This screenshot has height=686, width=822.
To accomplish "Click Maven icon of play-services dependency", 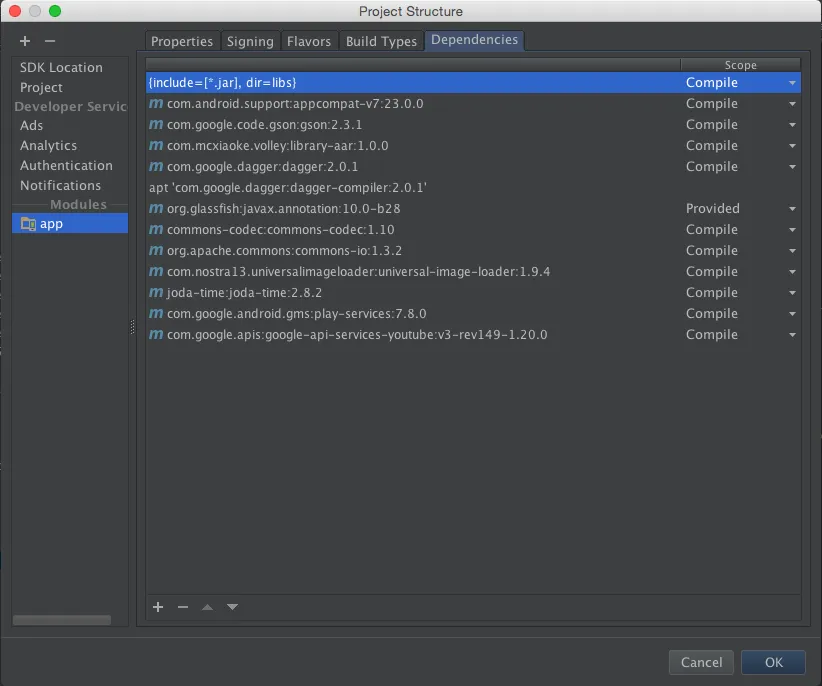I will point(156,313).
